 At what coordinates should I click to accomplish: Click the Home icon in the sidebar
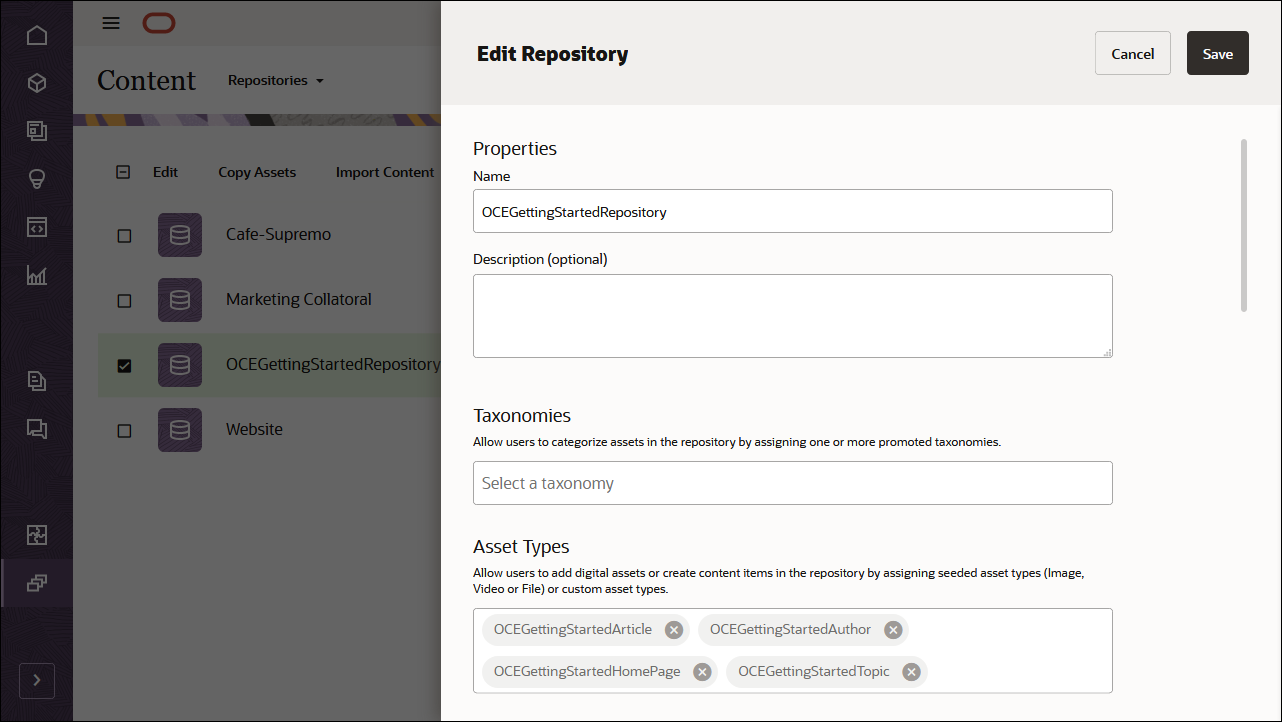click(x=37, y=35)
